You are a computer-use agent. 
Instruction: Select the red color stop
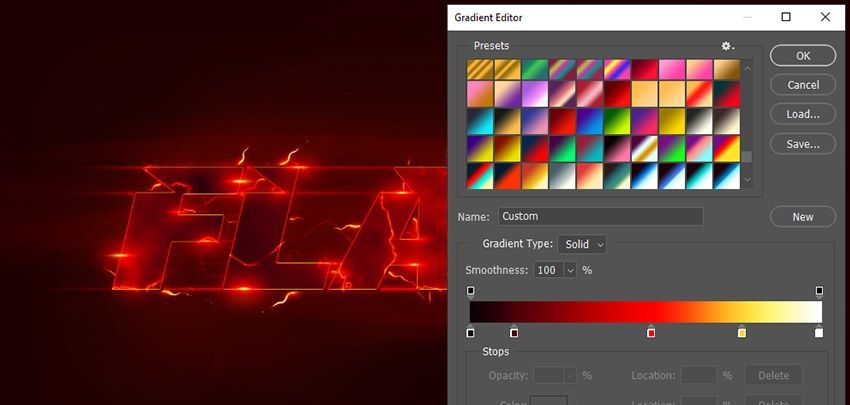pyautogui.click(x=651, y=332)
